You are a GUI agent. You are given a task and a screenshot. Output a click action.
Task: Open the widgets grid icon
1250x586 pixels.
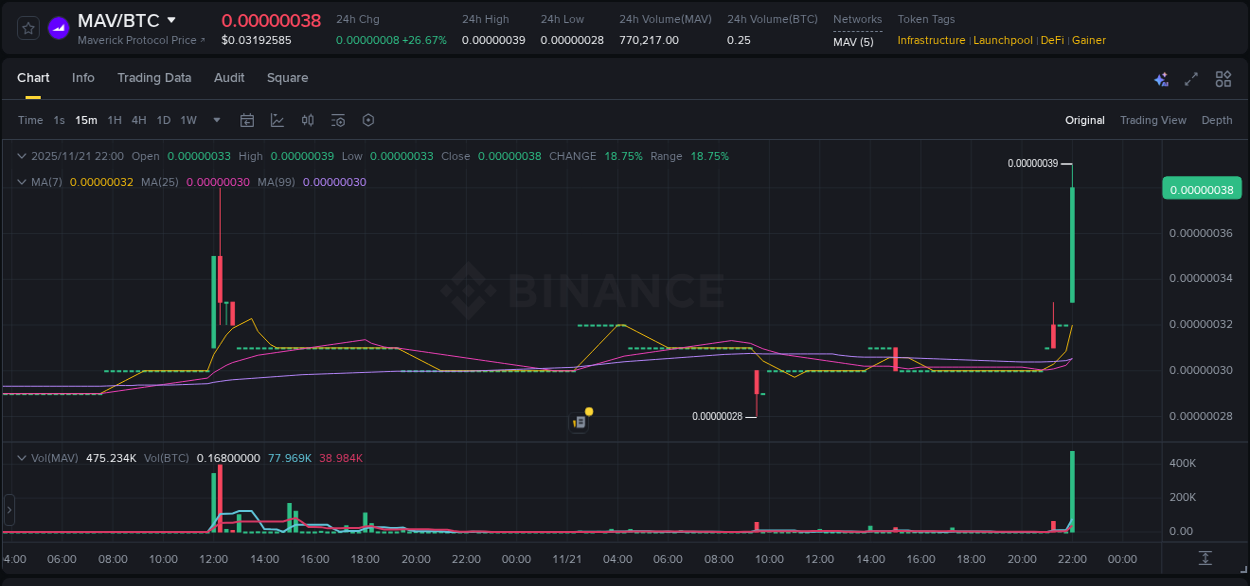point(1223,78)
